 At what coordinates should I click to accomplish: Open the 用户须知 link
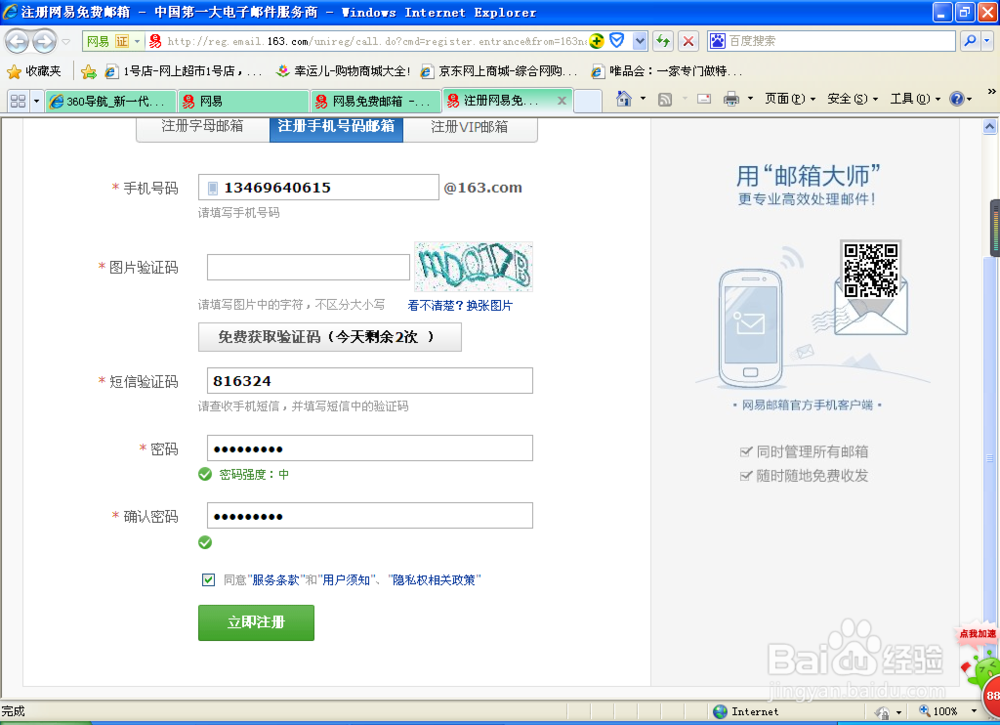346,580
